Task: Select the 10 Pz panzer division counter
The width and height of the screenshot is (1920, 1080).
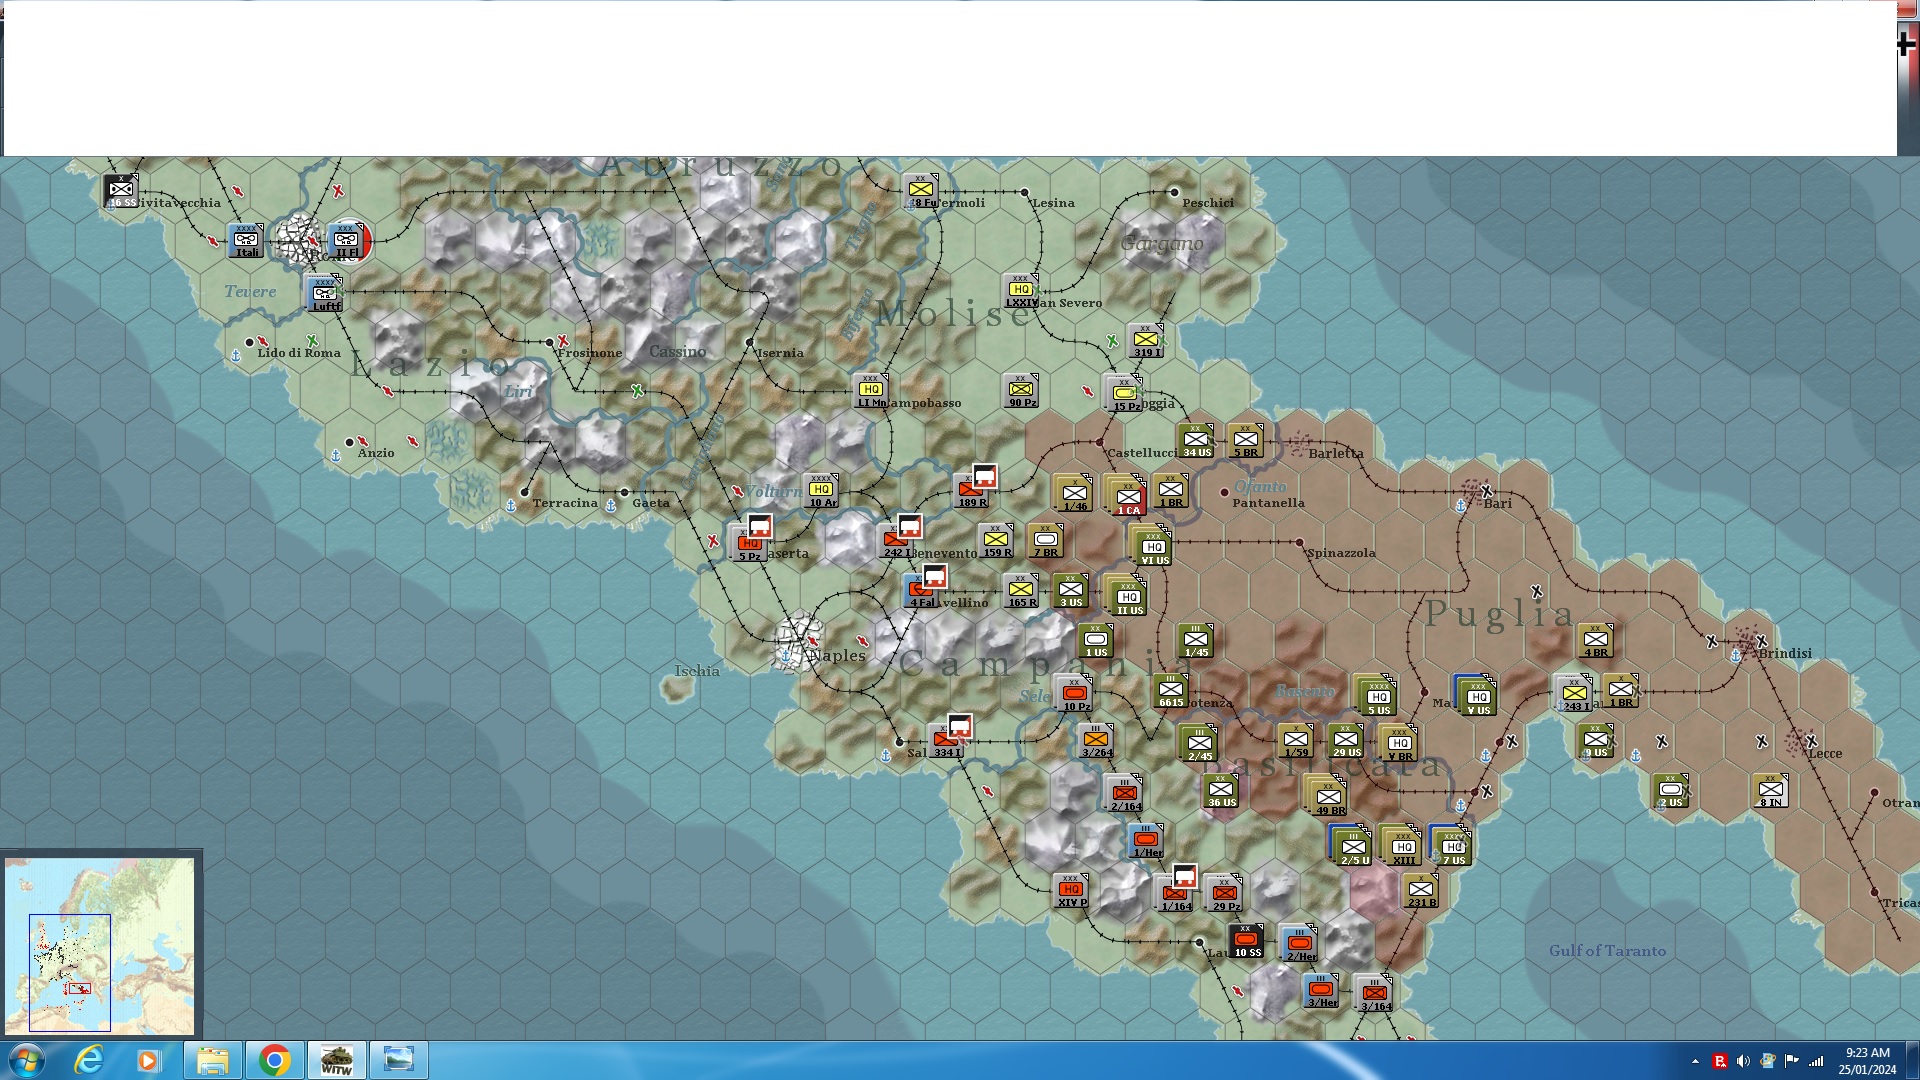Action: click(x=1075, y=693)
